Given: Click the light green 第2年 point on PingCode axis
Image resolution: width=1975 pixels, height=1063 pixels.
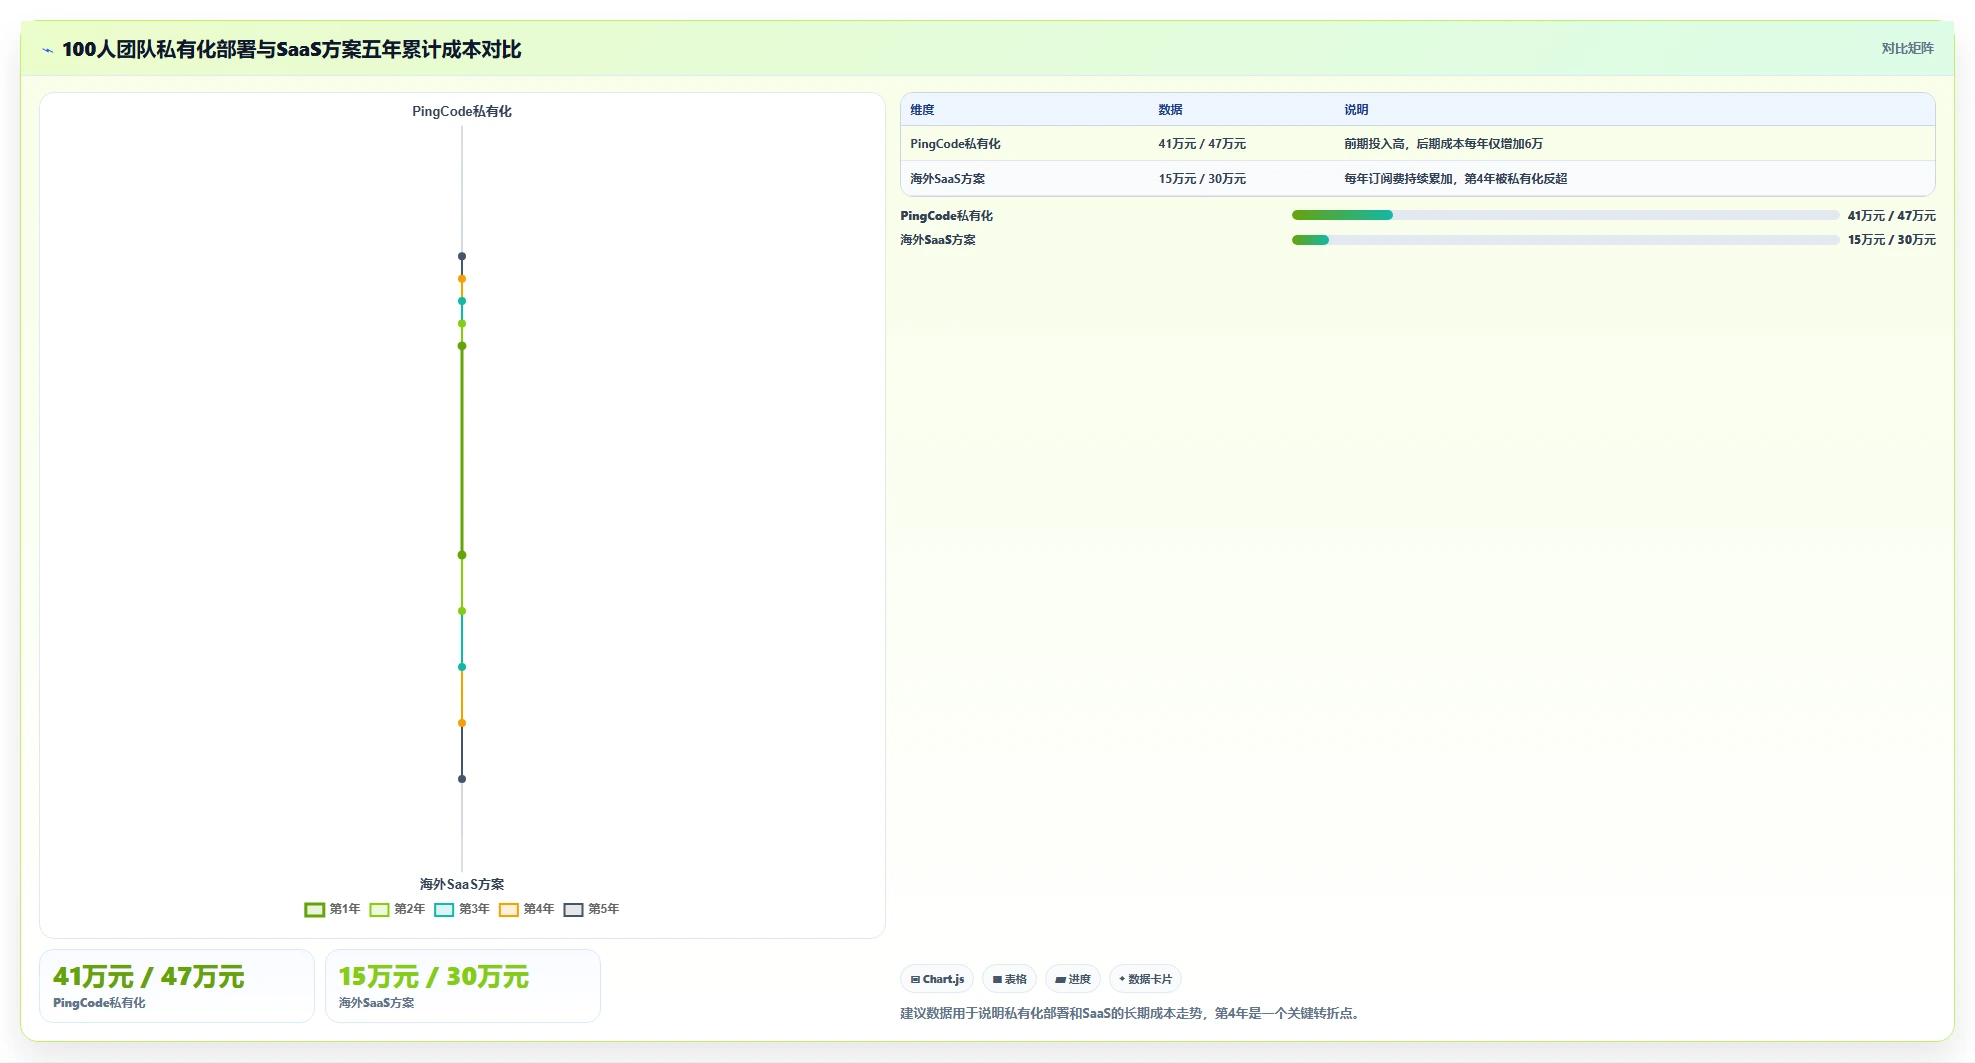Looking at the screenshot, I should [x=462, y=324].
